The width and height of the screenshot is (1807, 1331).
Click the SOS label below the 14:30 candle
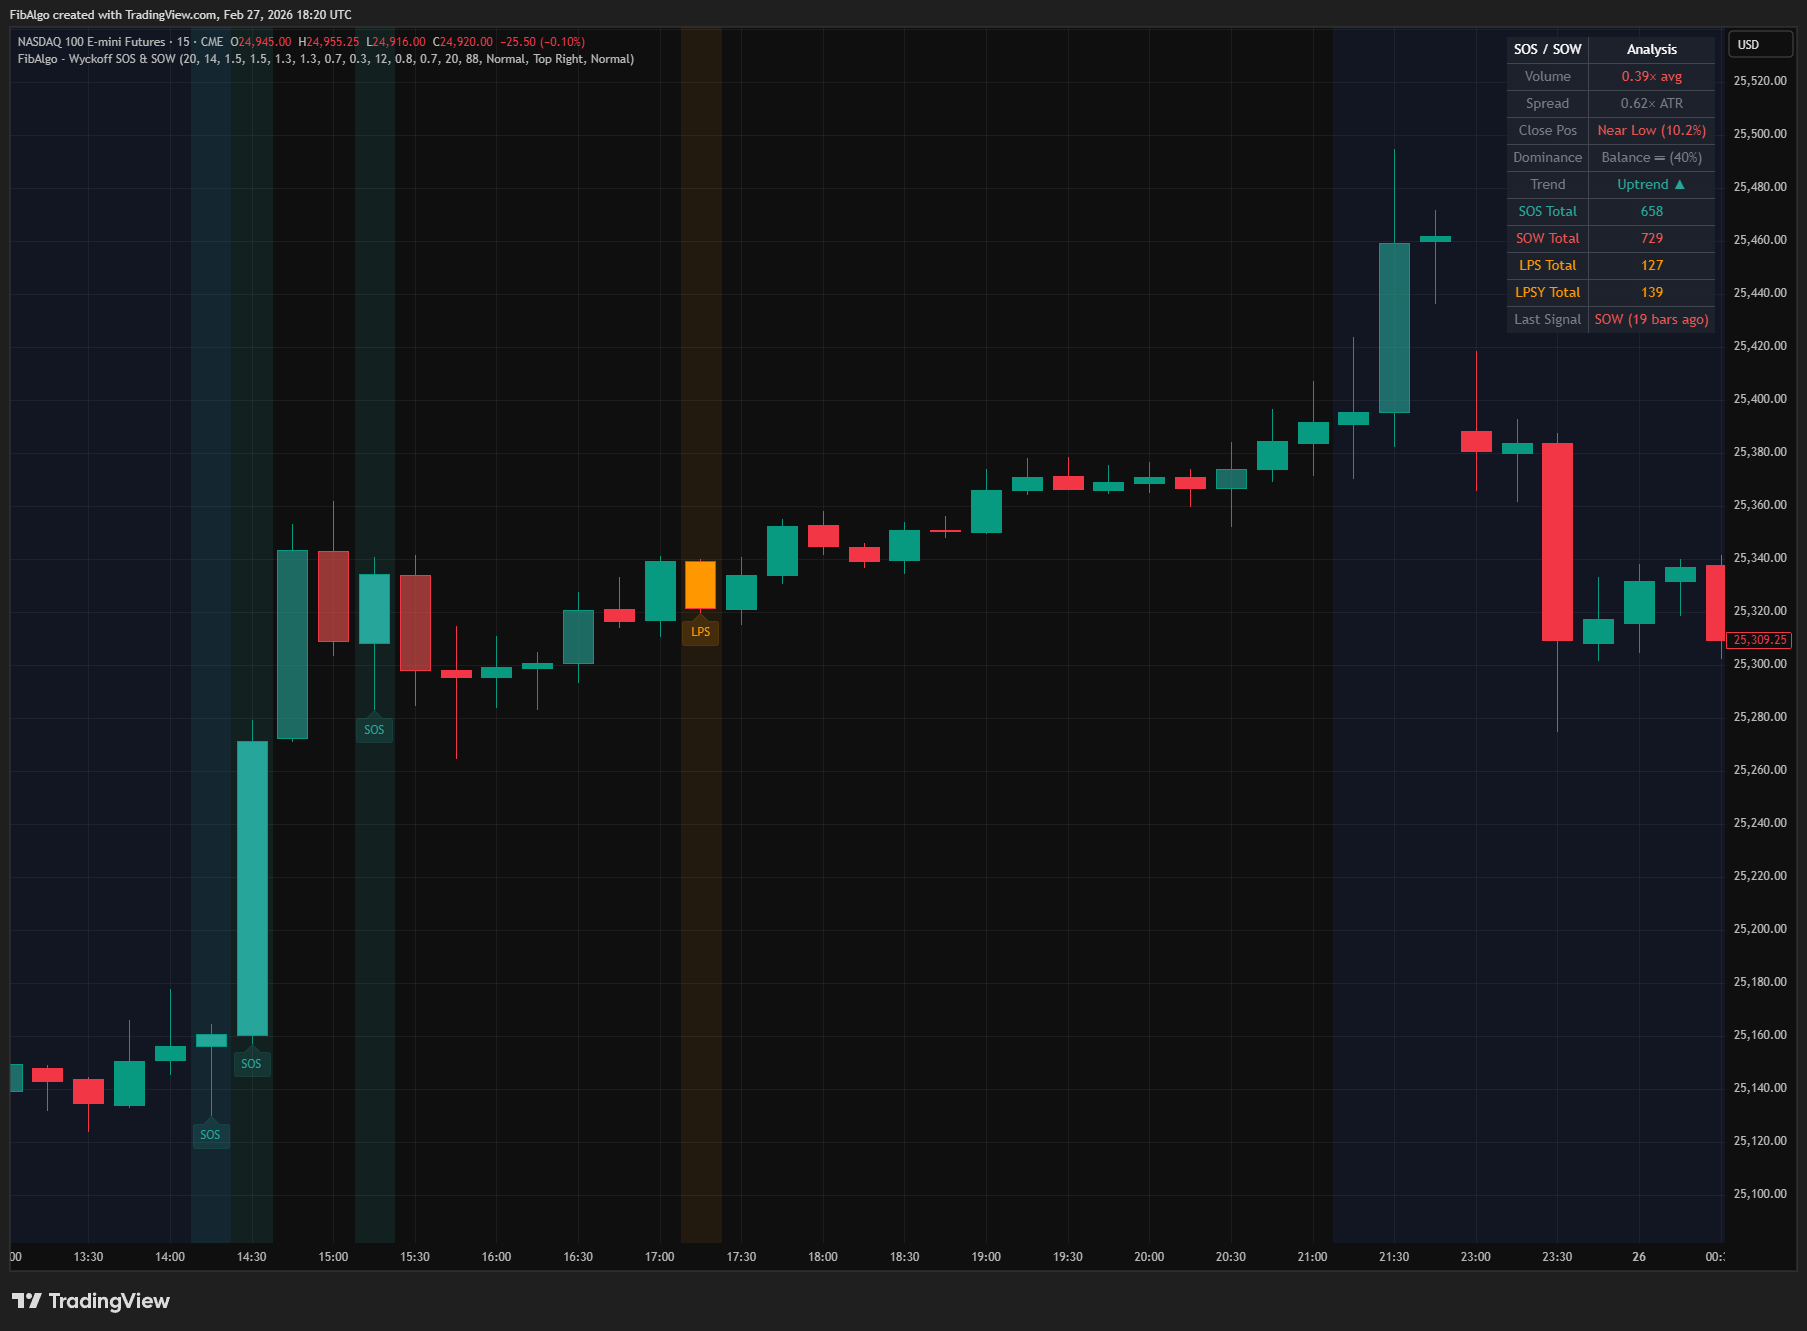click(251, 1064)
